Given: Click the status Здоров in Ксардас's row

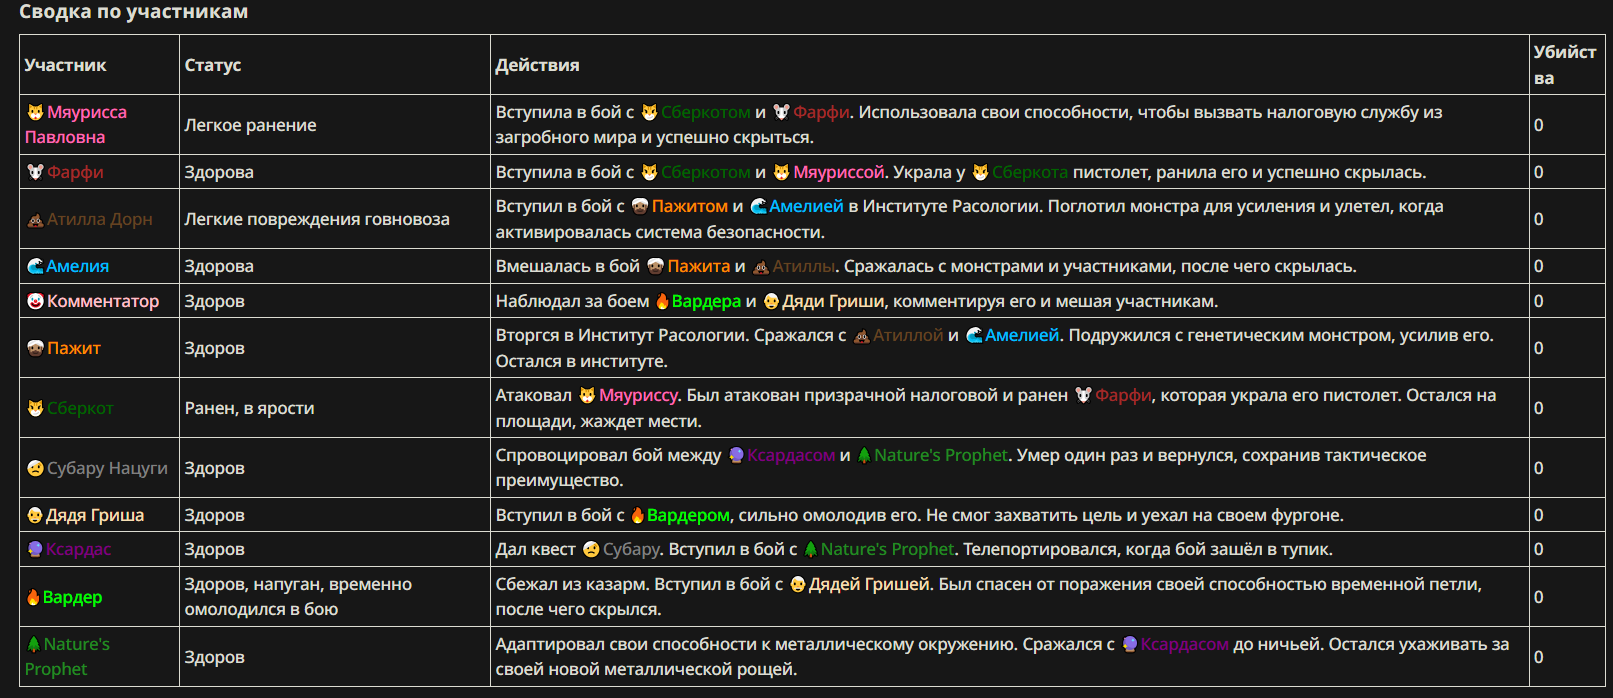Looking at the screenshot, I should 215,549.
